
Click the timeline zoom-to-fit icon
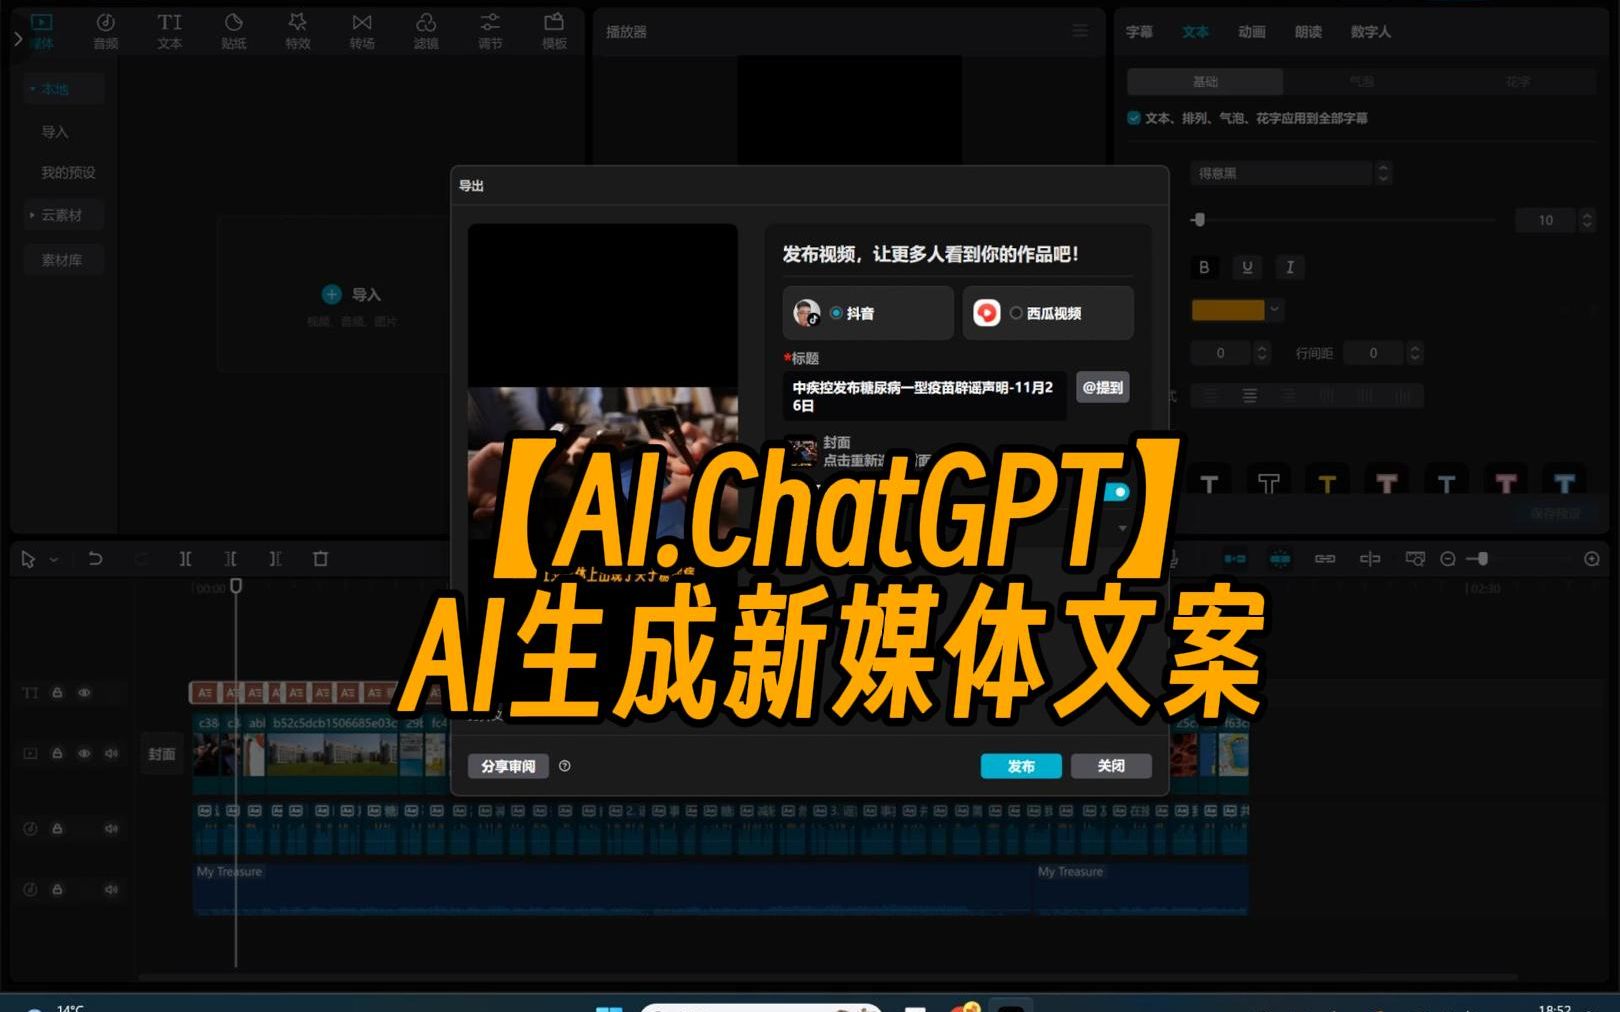1415,559
